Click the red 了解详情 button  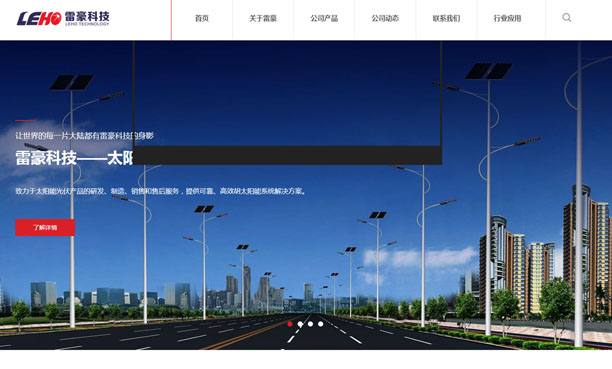[x=45, y=227]
